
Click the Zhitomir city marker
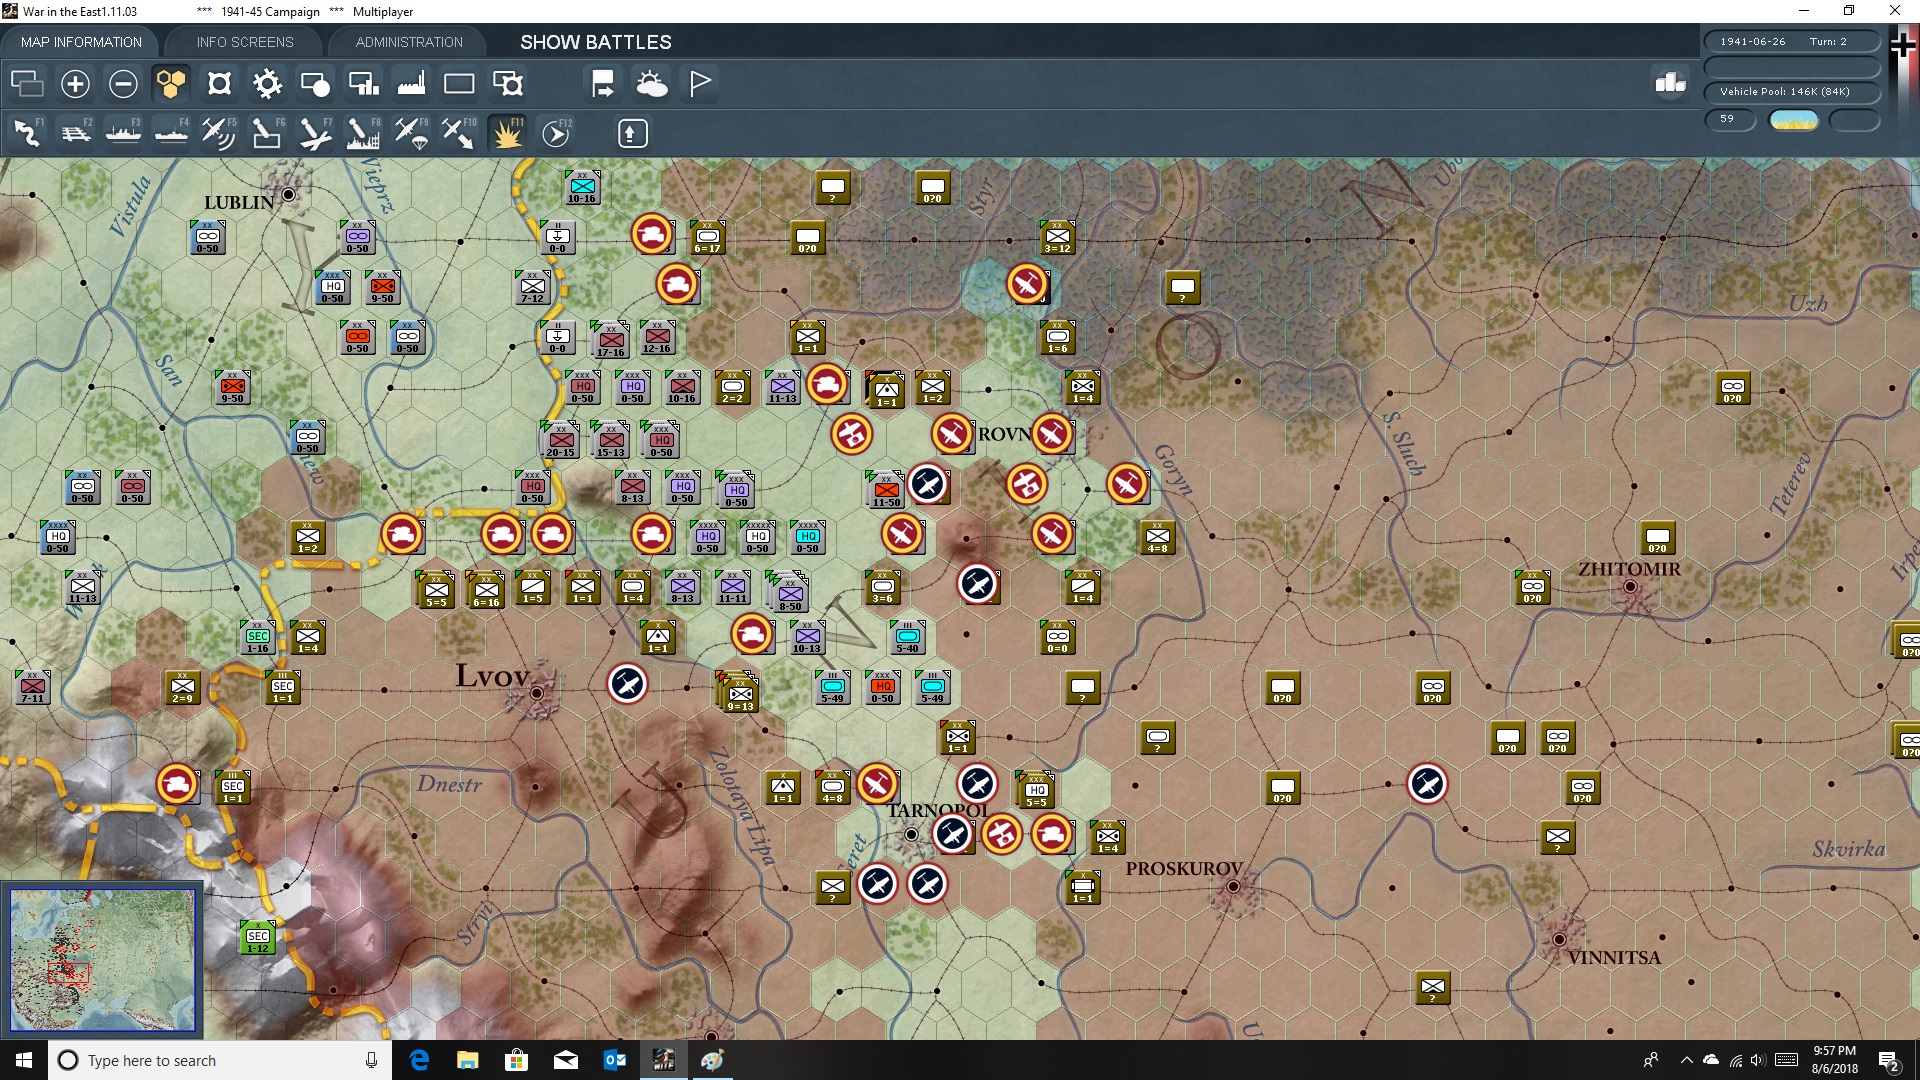tap(1630, 587)
